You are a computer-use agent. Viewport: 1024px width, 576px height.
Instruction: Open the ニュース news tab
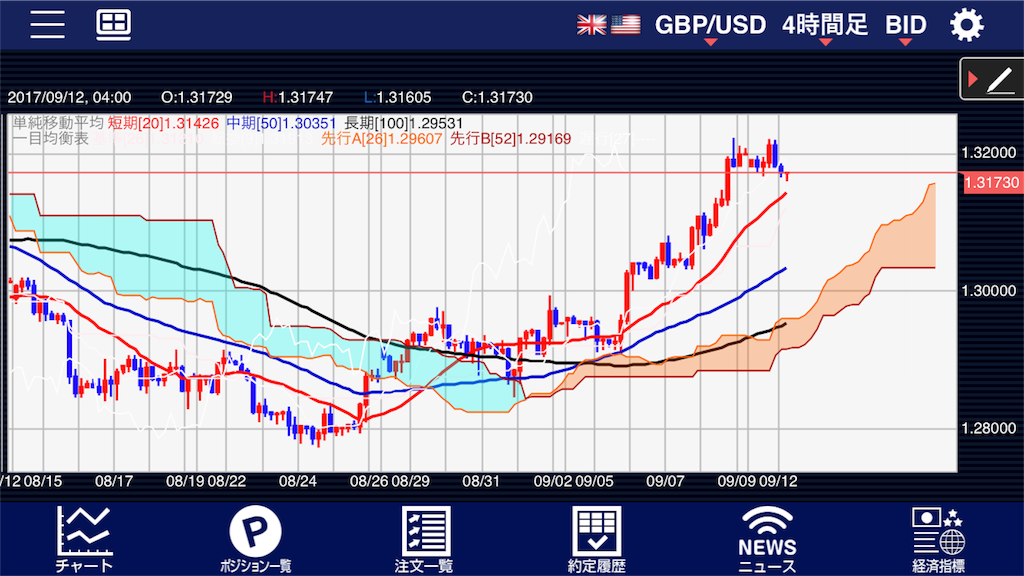pyautogui.click(x=767, y=539)
